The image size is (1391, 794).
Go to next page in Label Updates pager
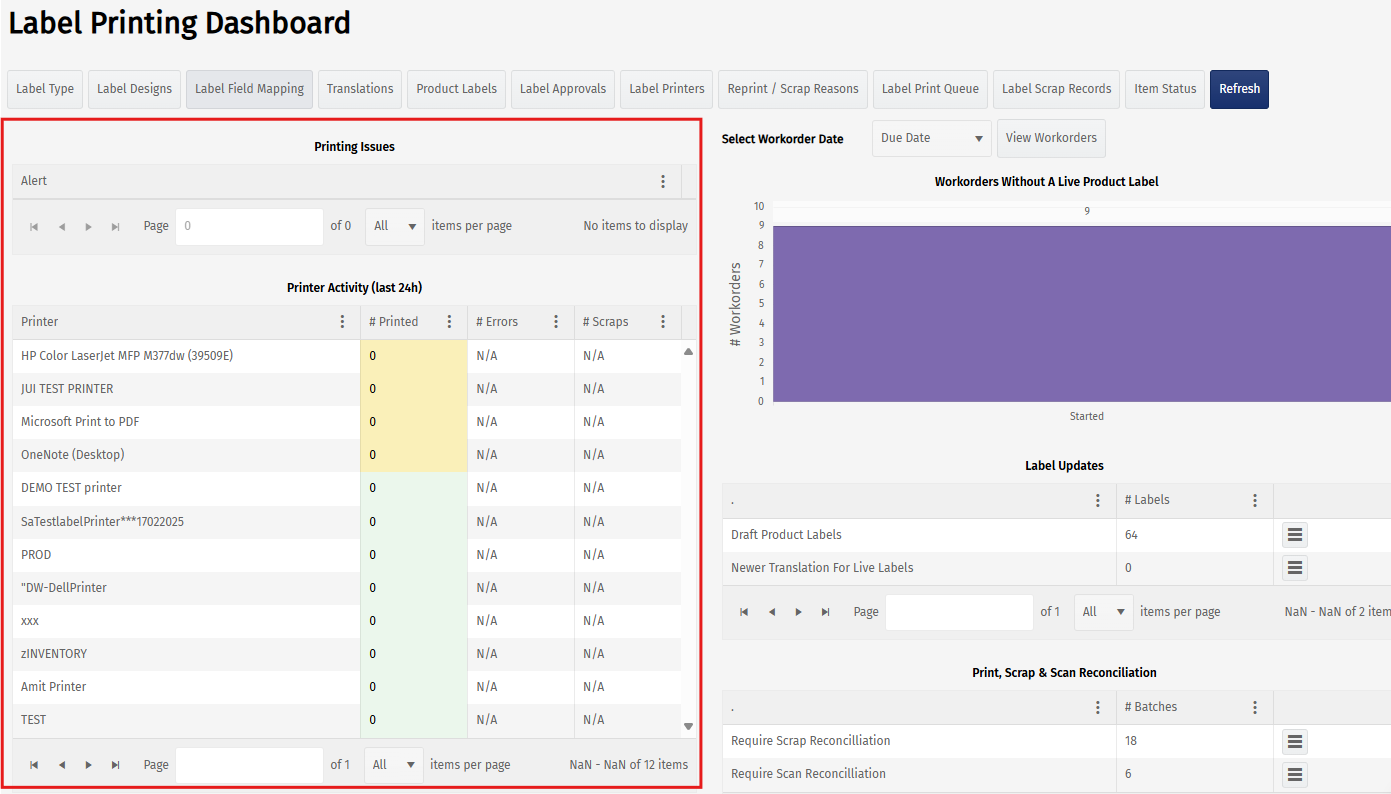(x=799, y=612)
